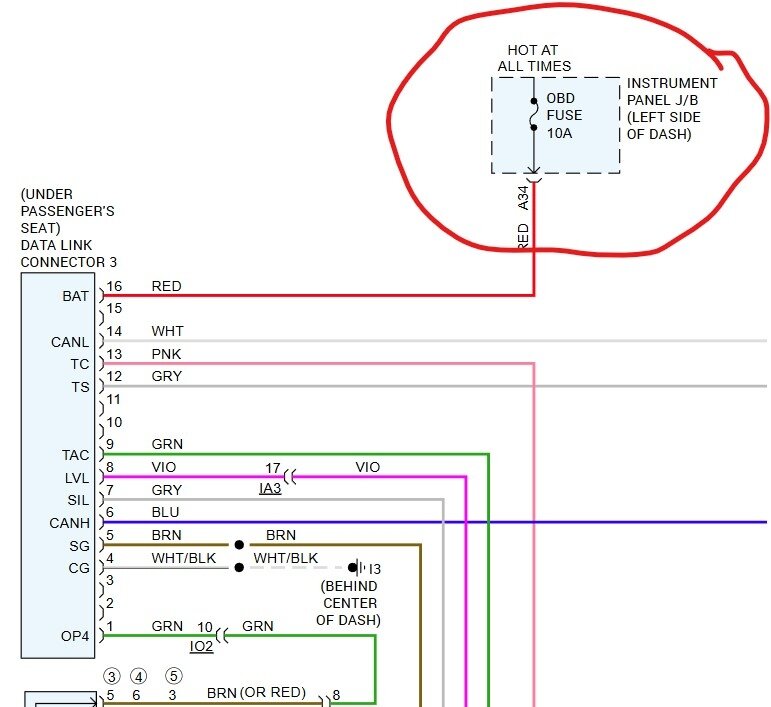
Task: Click the OP4 pin label
Action: coord(75,636)
